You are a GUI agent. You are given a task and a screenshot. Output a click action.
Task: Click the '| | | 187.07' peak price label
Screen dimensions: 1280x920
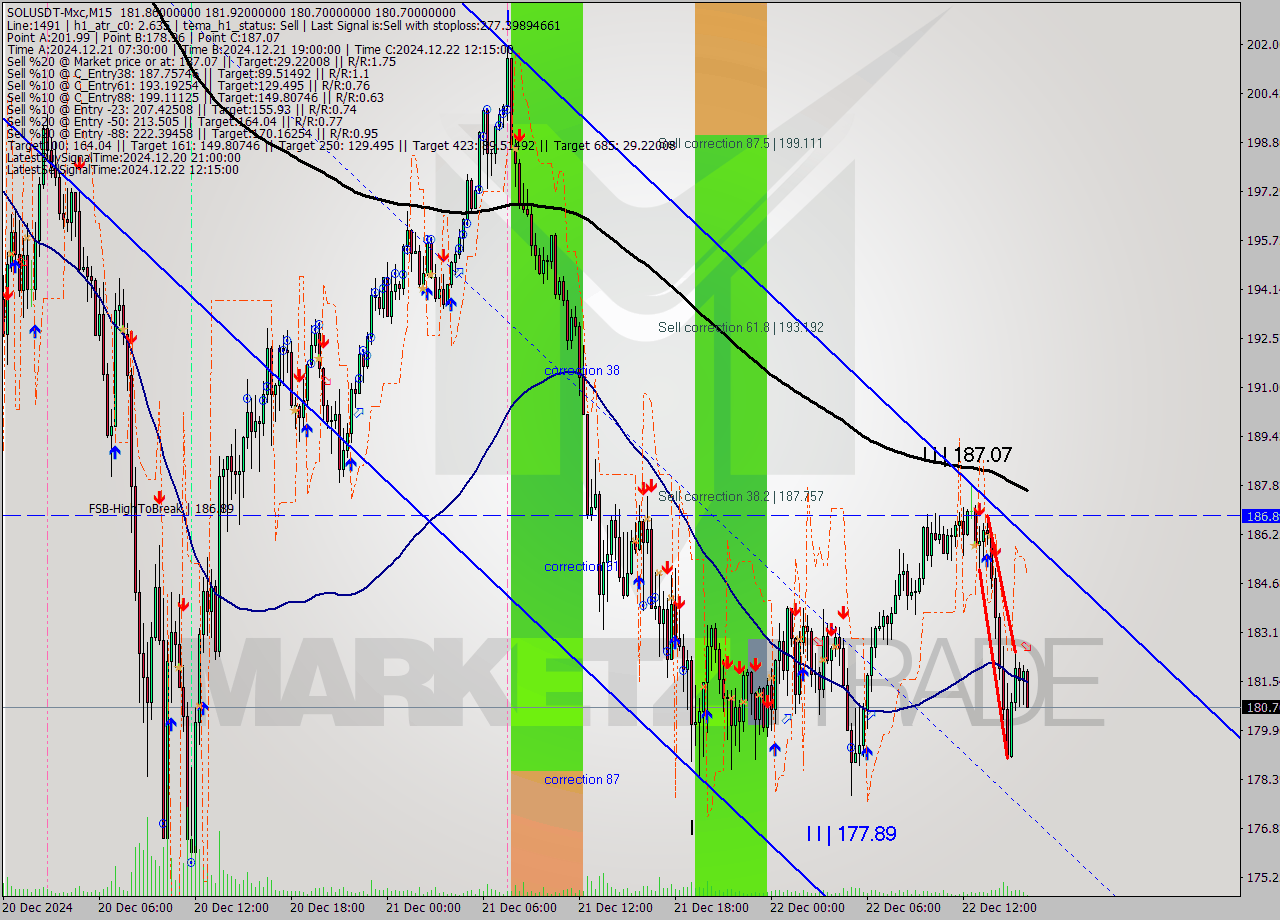click(967, 455)
